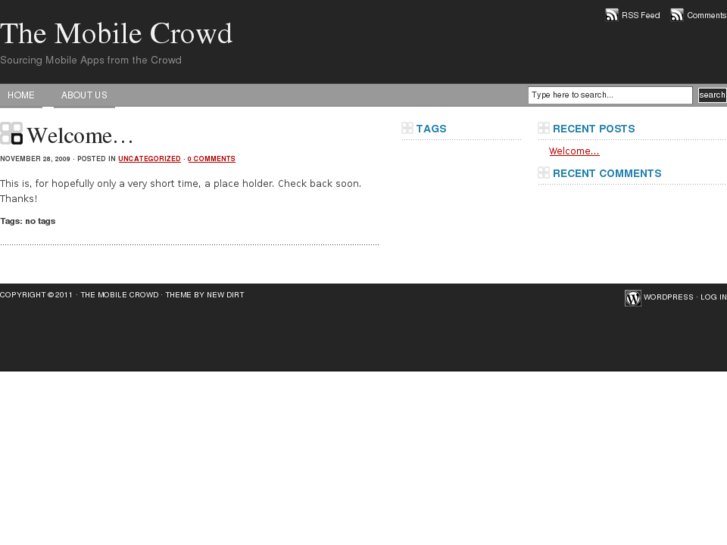Open the Welcome… post title
Screen dimensions: 727x545
coord(80,135)
